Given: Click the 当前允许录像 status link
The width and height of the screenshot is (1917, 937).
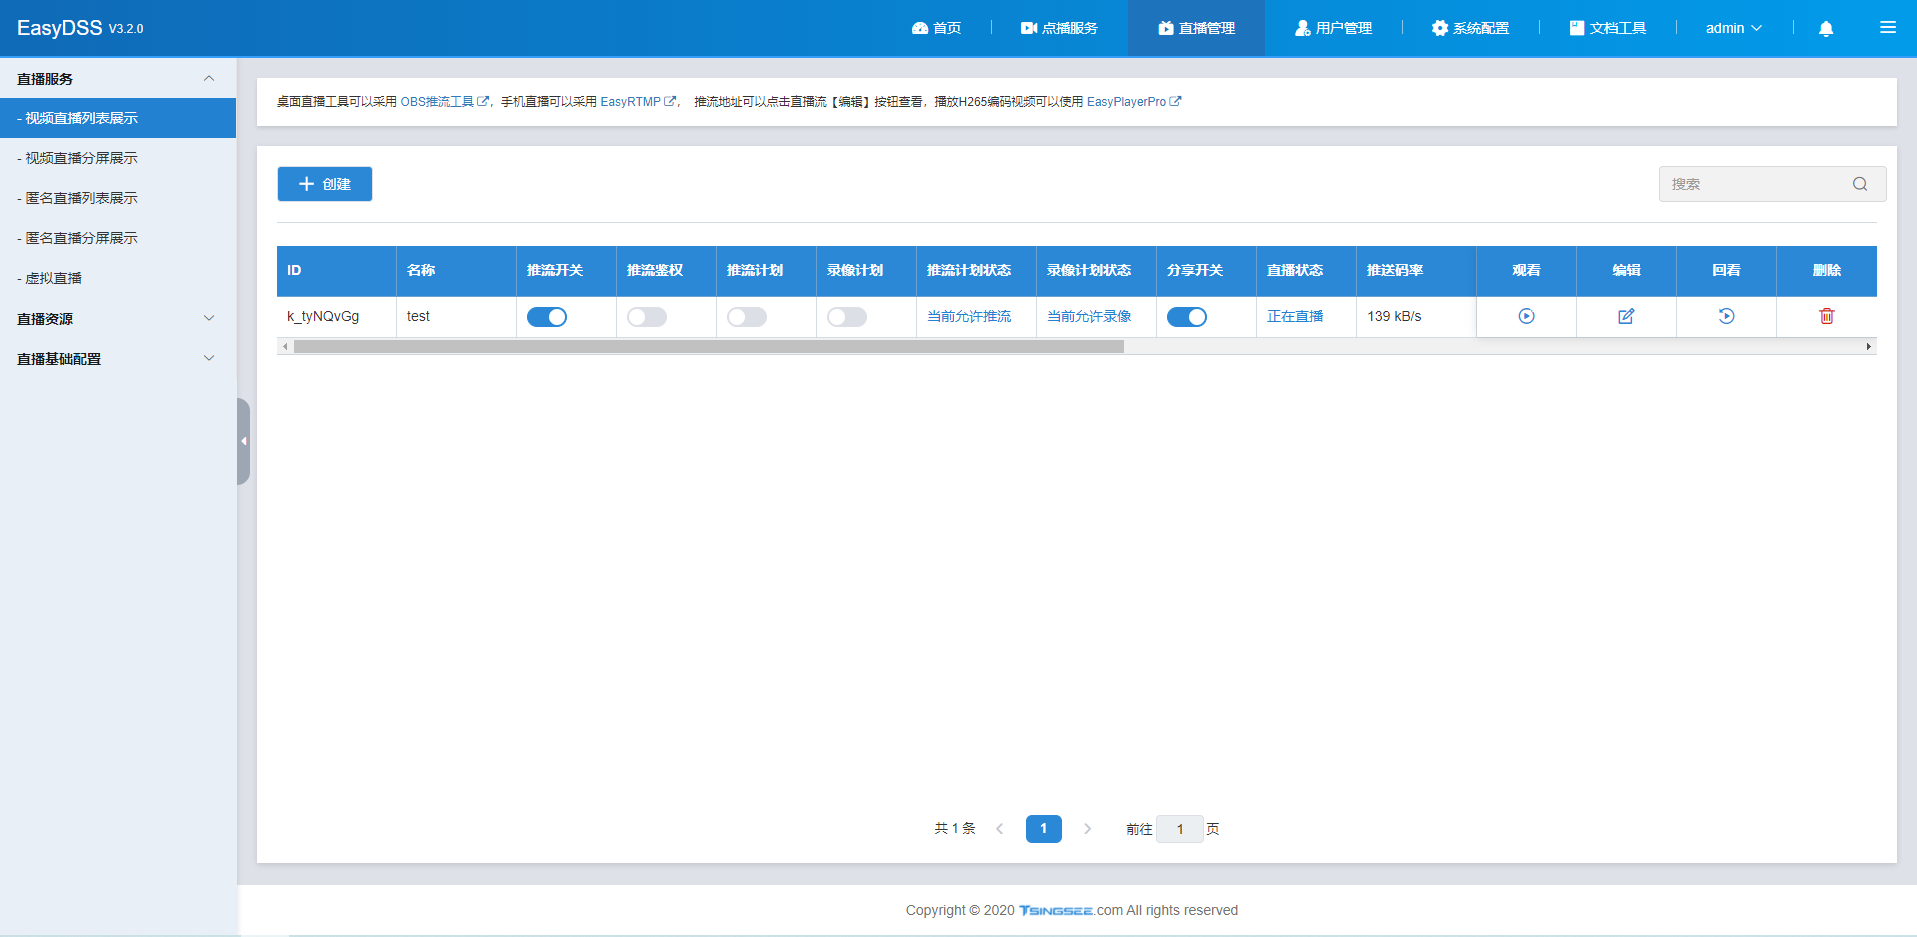Looking at the screenshot, I should tap(1089, 316).
